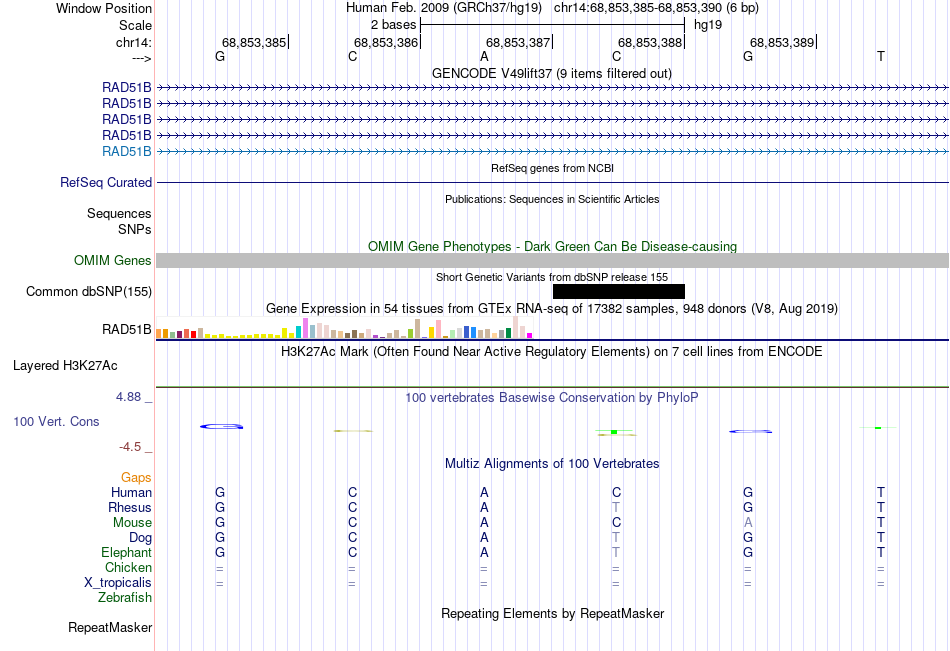The width and height of the screenshot is (950, 651).
Task: Select the Human species row label
Action: (131, 492)
